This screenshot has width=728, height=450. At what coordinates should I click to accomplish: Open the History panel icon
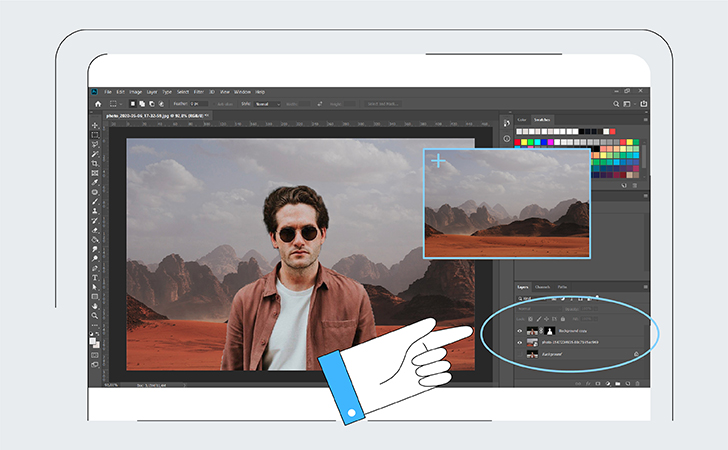tap(507, 123)
